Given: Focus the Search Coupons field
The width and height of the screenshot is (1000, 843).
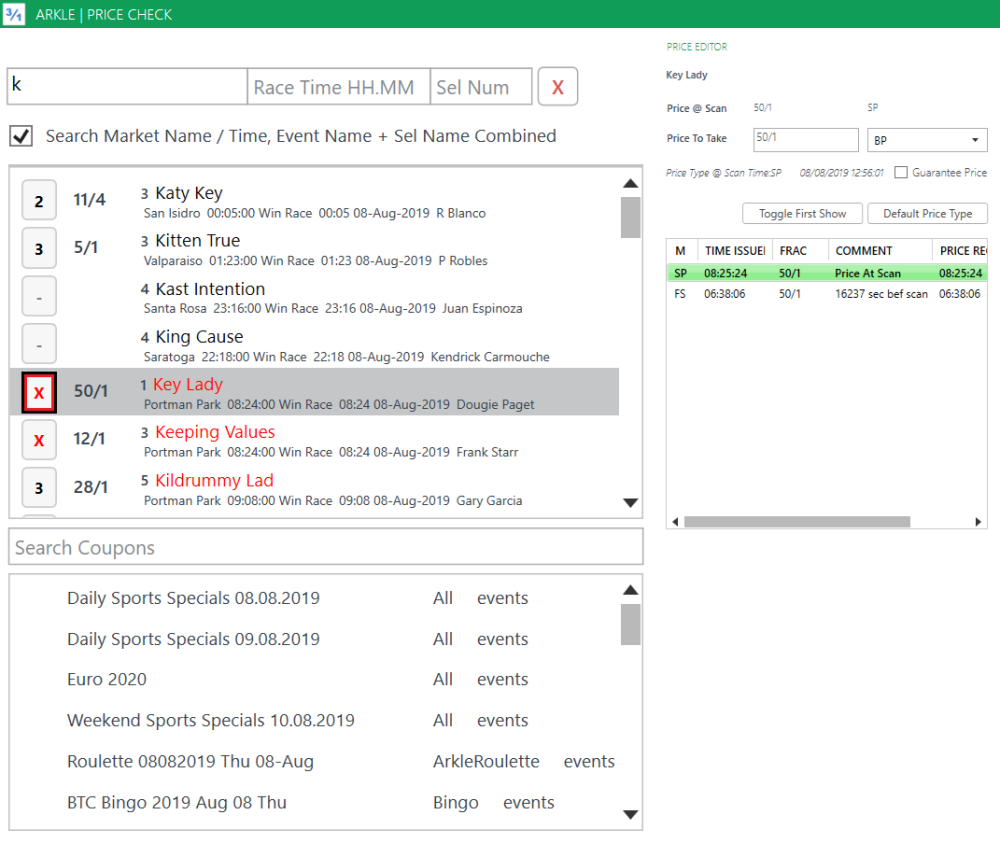Looking at the screenshot, I should (x=325, y=547).
